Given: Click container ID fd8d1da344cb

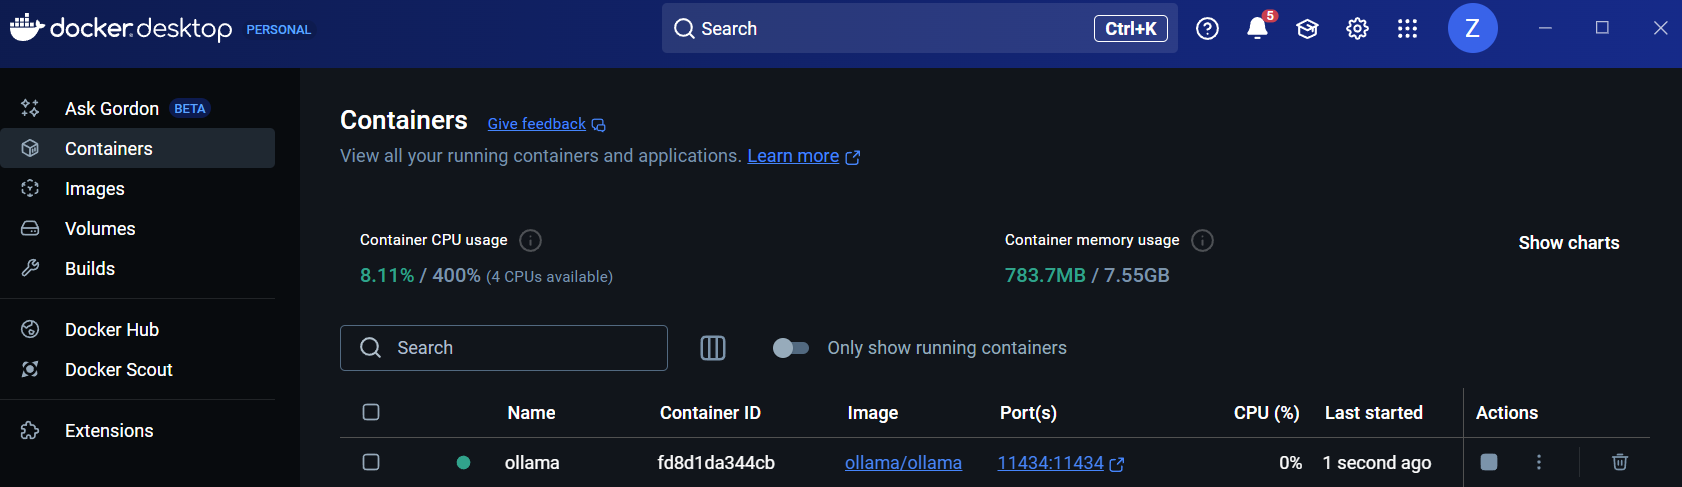Looking at the screenshot, I should coord(716,463).
